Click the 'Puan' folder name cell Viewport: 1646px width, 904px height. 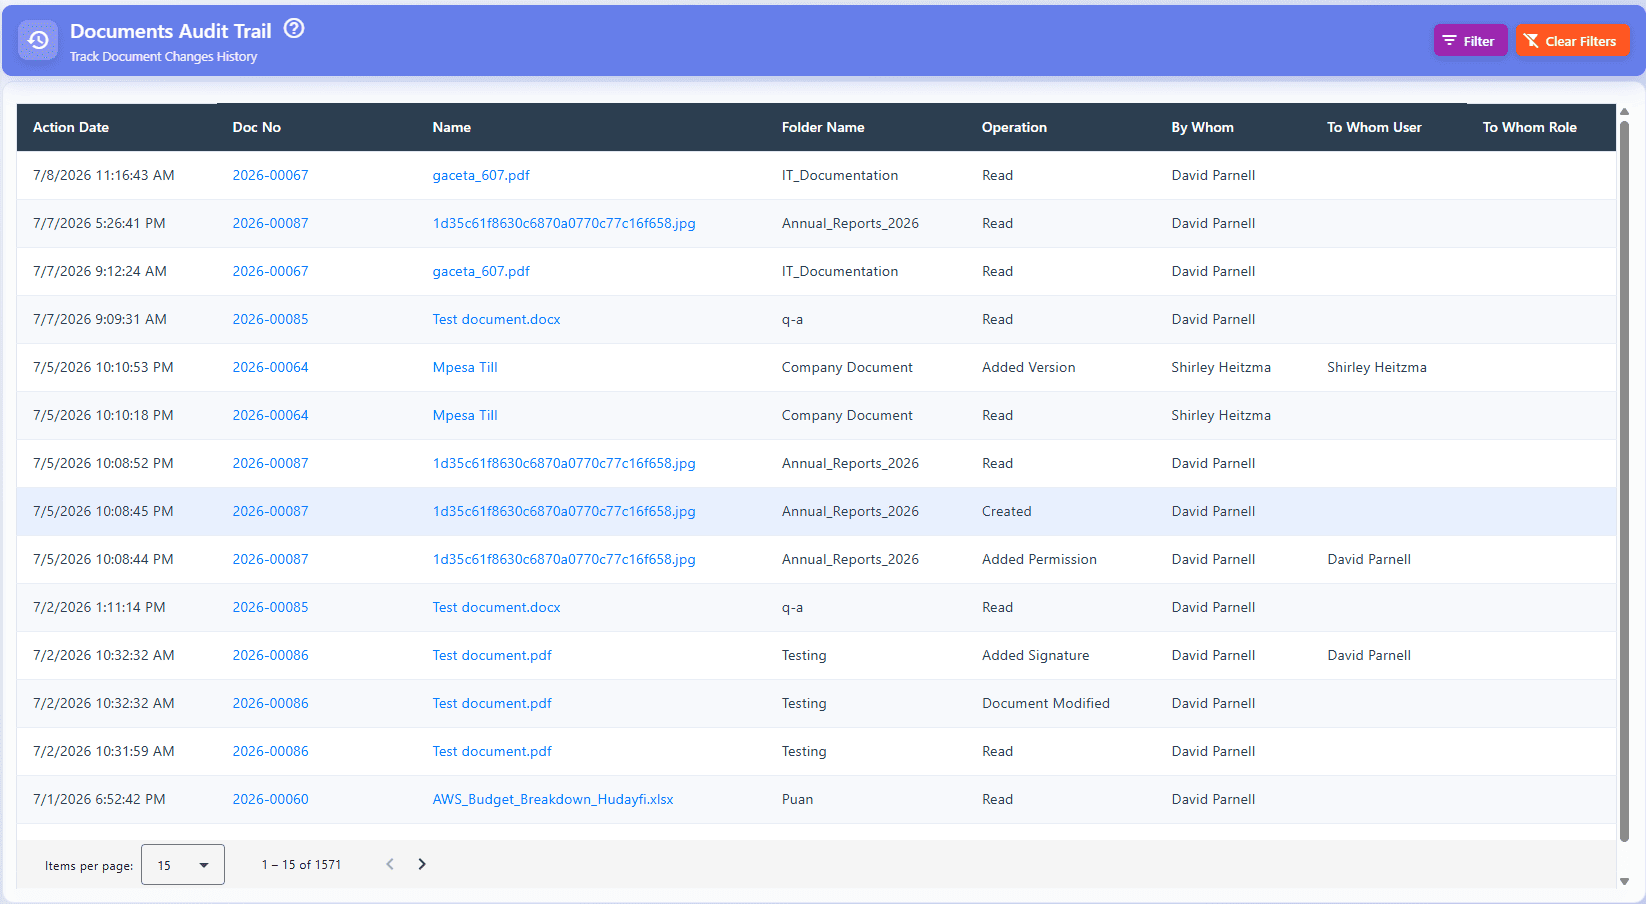[x=798, y=799]
